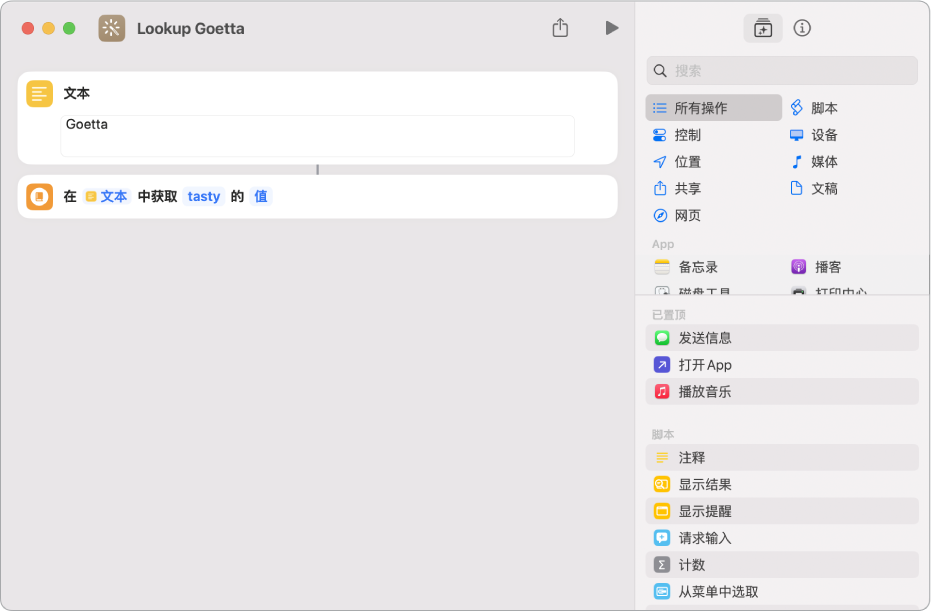Click the orange dictionary action icon
Screen dimensions: 931x612
pos(39,196)
